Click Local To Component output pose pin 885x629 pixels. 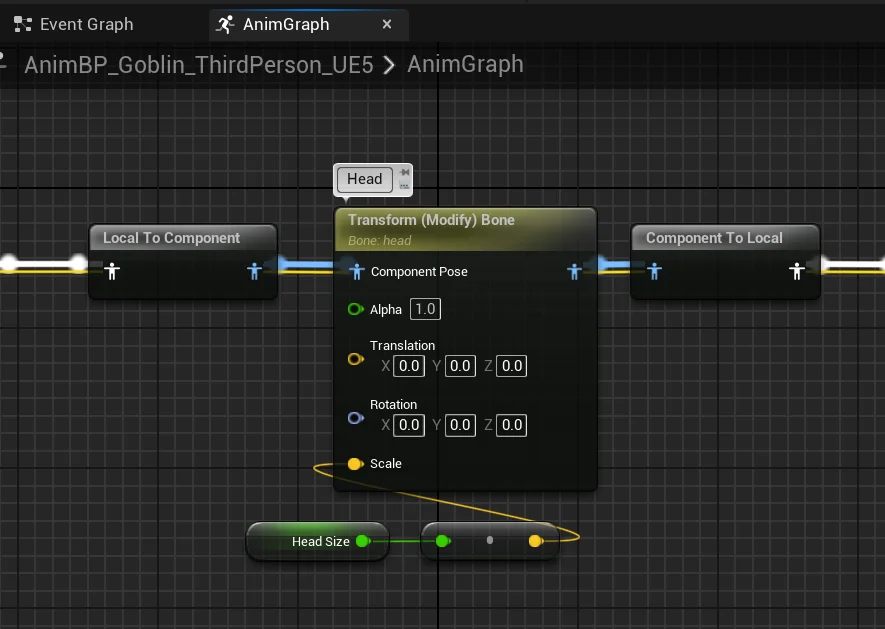[x=254, y=272]
